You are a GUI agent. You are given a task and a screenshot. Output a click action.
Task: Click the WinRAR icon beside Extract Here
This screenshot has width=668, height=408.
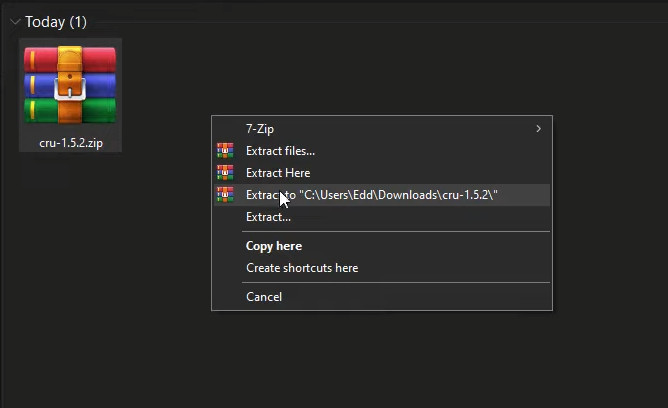pyautogui.click(x=225, y=173)
